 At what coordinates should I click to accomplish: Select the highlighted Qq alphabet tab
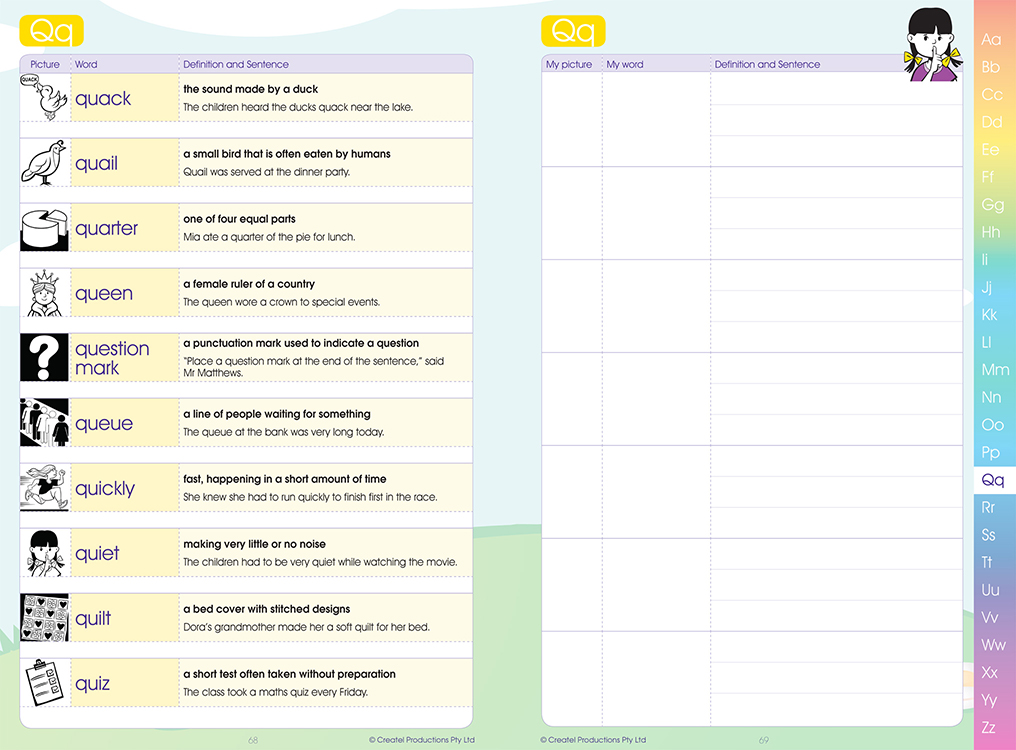tap(992, 481)
